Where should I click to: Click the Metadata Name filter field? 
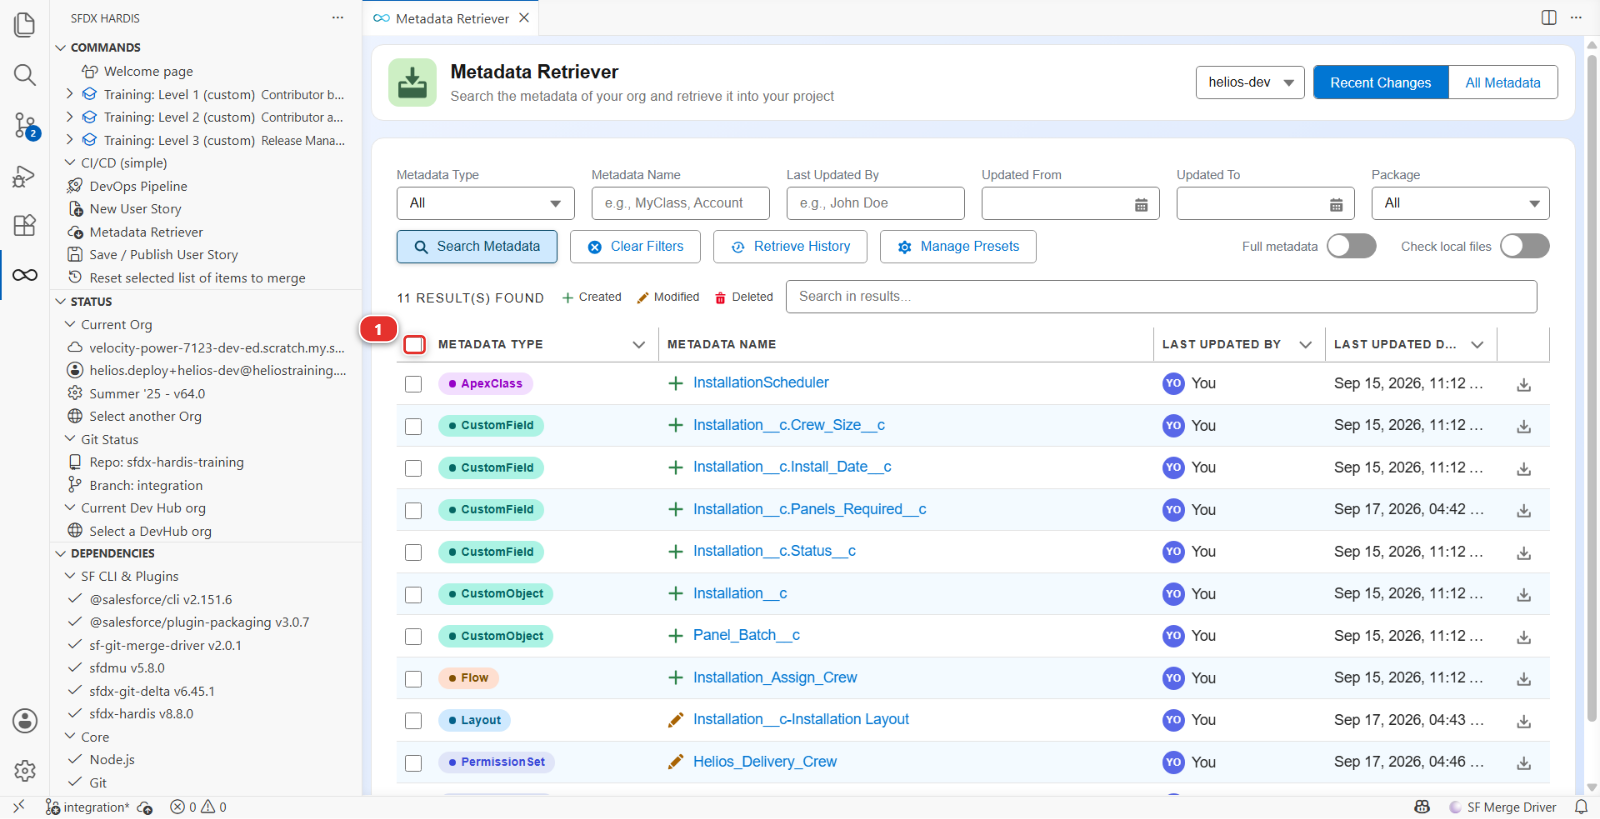click(x=680, y=203)
